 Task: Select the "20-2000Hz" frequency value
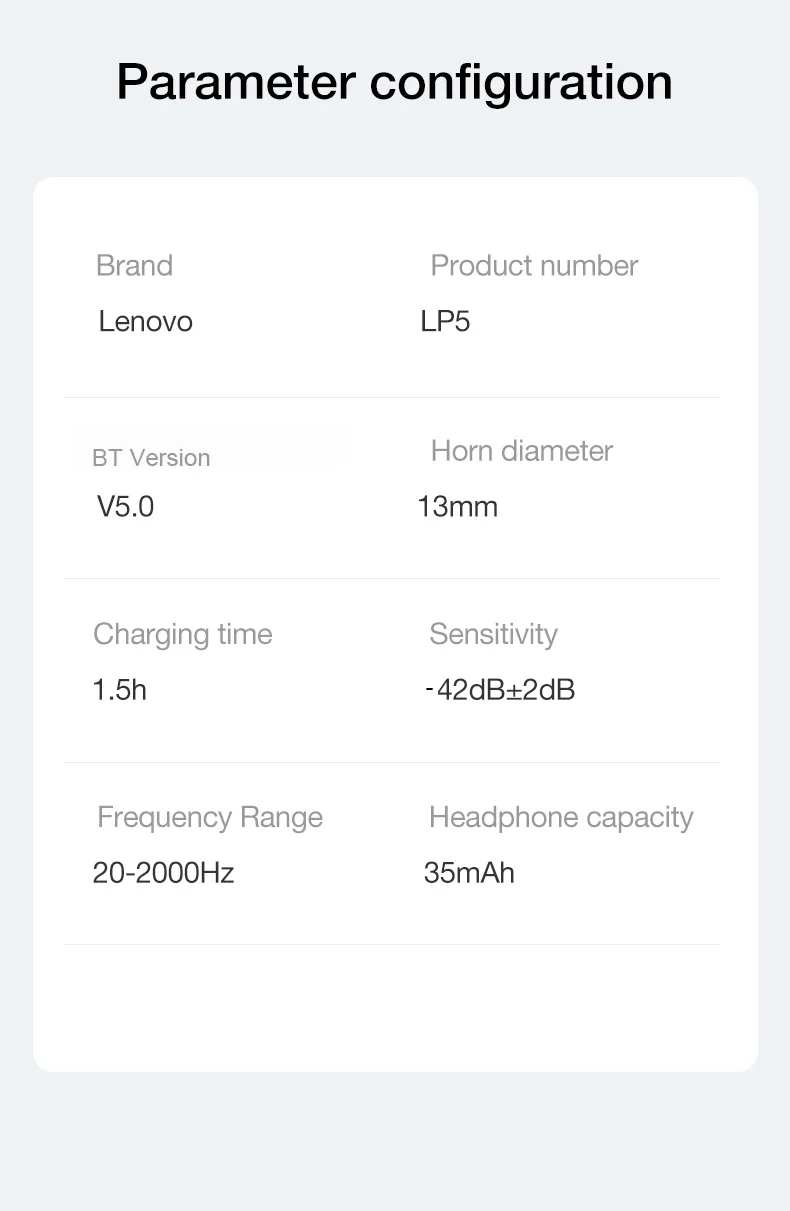tap(163, 873)
